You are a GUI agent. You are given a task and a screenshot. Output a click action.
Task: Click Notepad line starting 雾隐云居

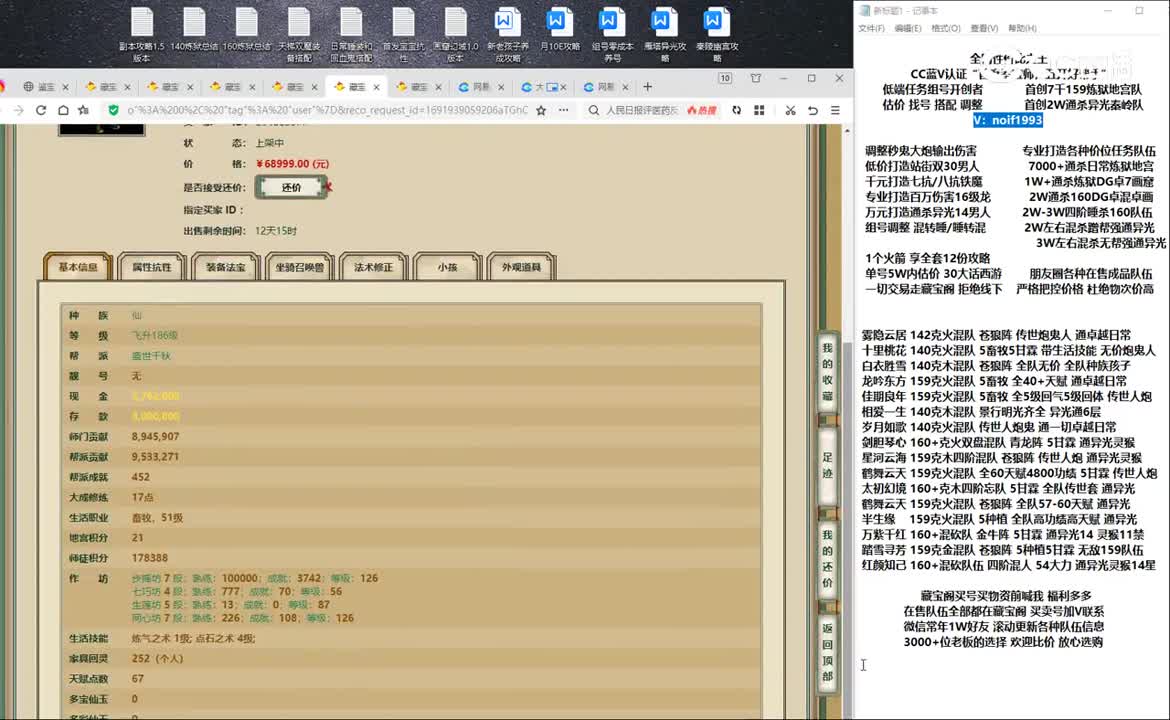996,335
